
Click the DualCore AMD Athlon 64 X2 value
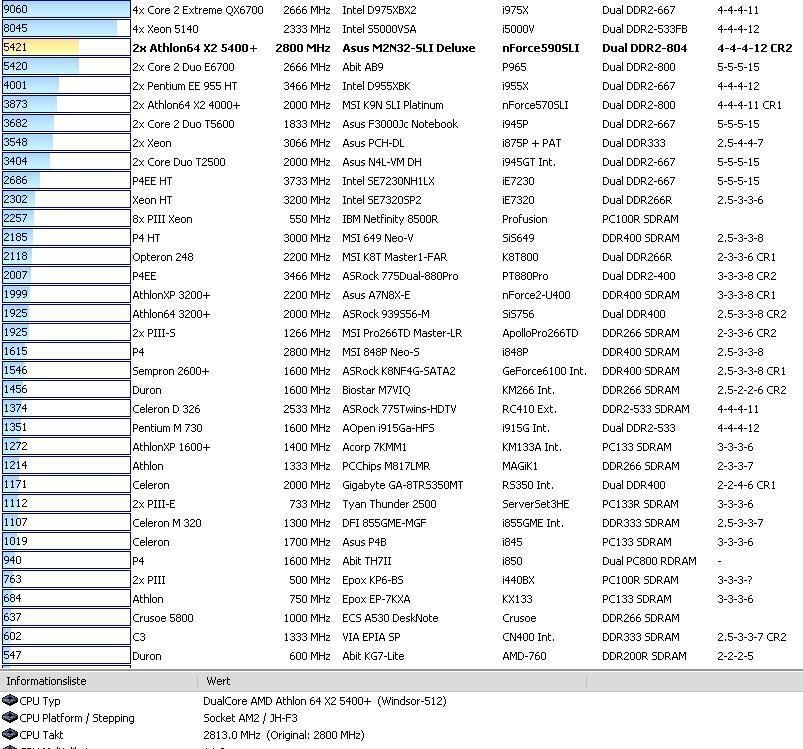tap(325, 700)
